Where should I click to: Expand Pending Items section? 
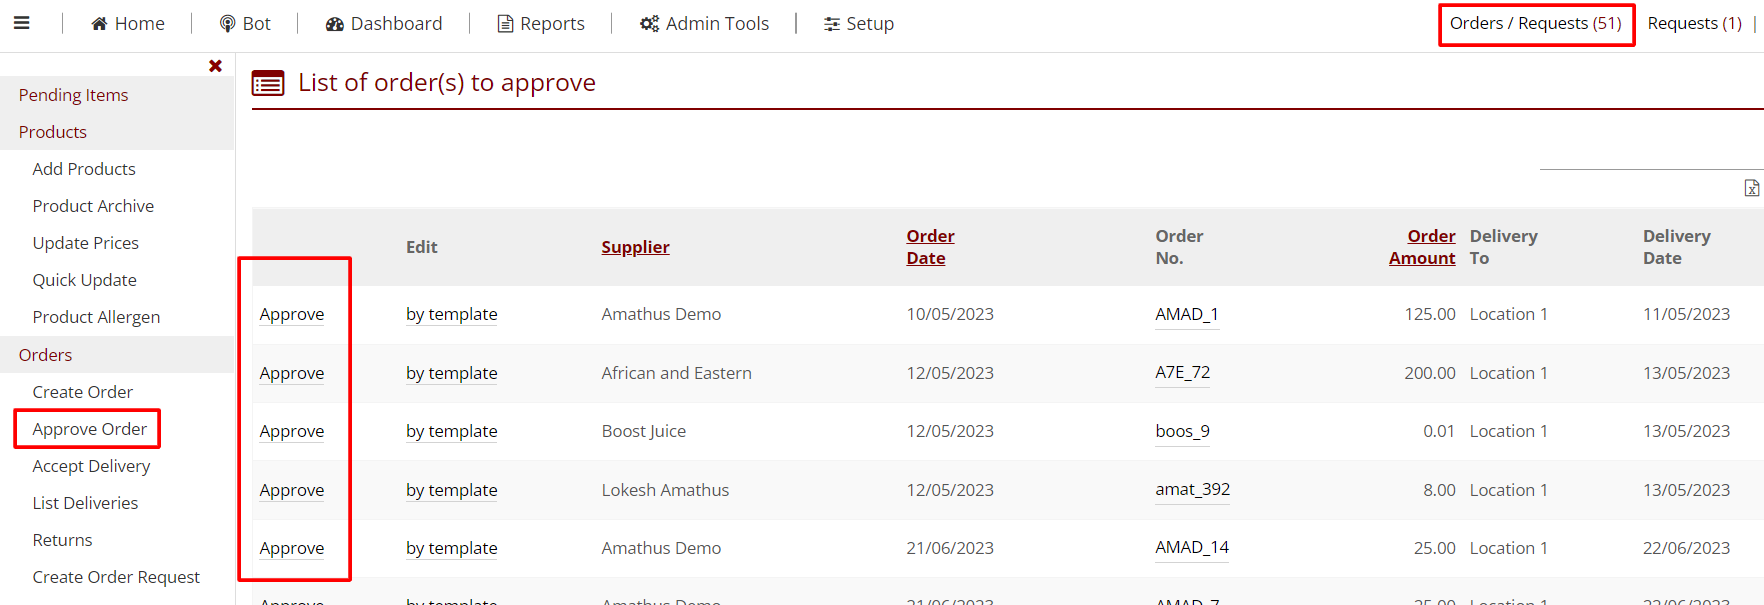[73, 95]
